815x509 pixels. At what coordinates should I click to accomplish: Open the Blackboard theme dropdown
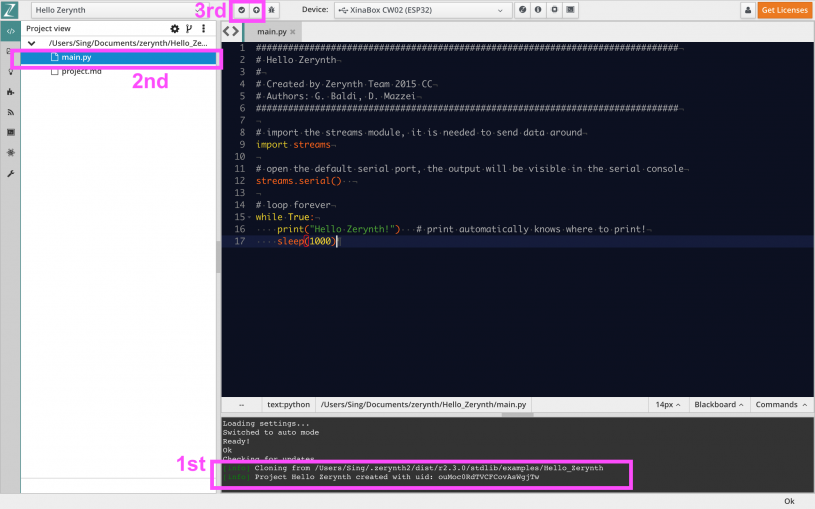click(x=719, y=404)
